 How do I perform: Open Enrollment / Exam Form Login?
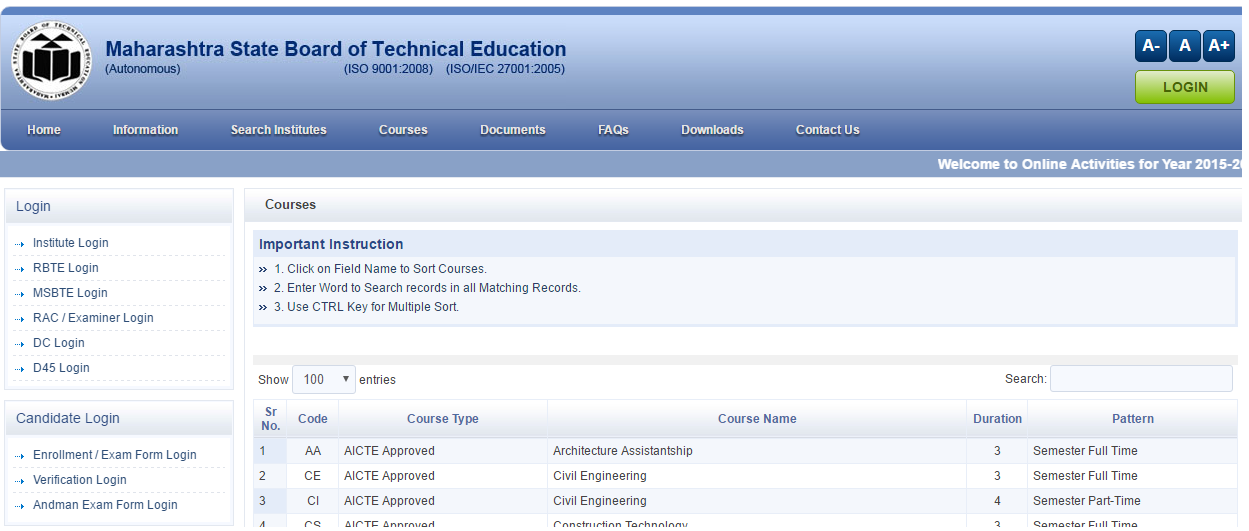coord(114,455)
